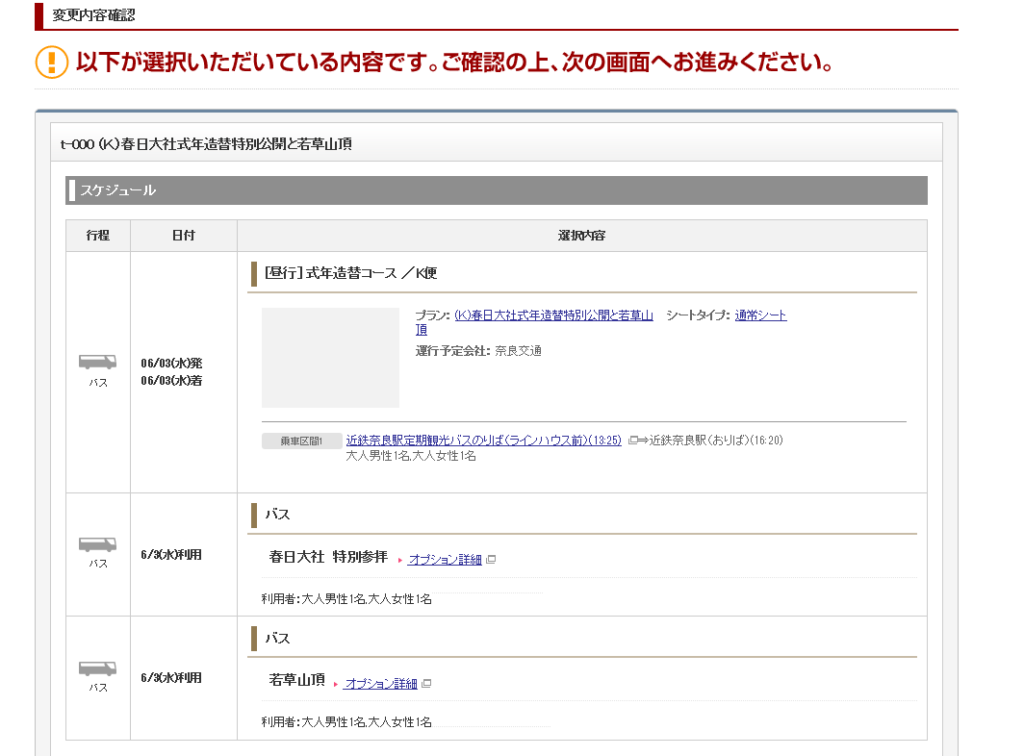The image size is (1024, 756).
Task: Click the popup icon after the boarding stop link
Action: coord(633,441)
